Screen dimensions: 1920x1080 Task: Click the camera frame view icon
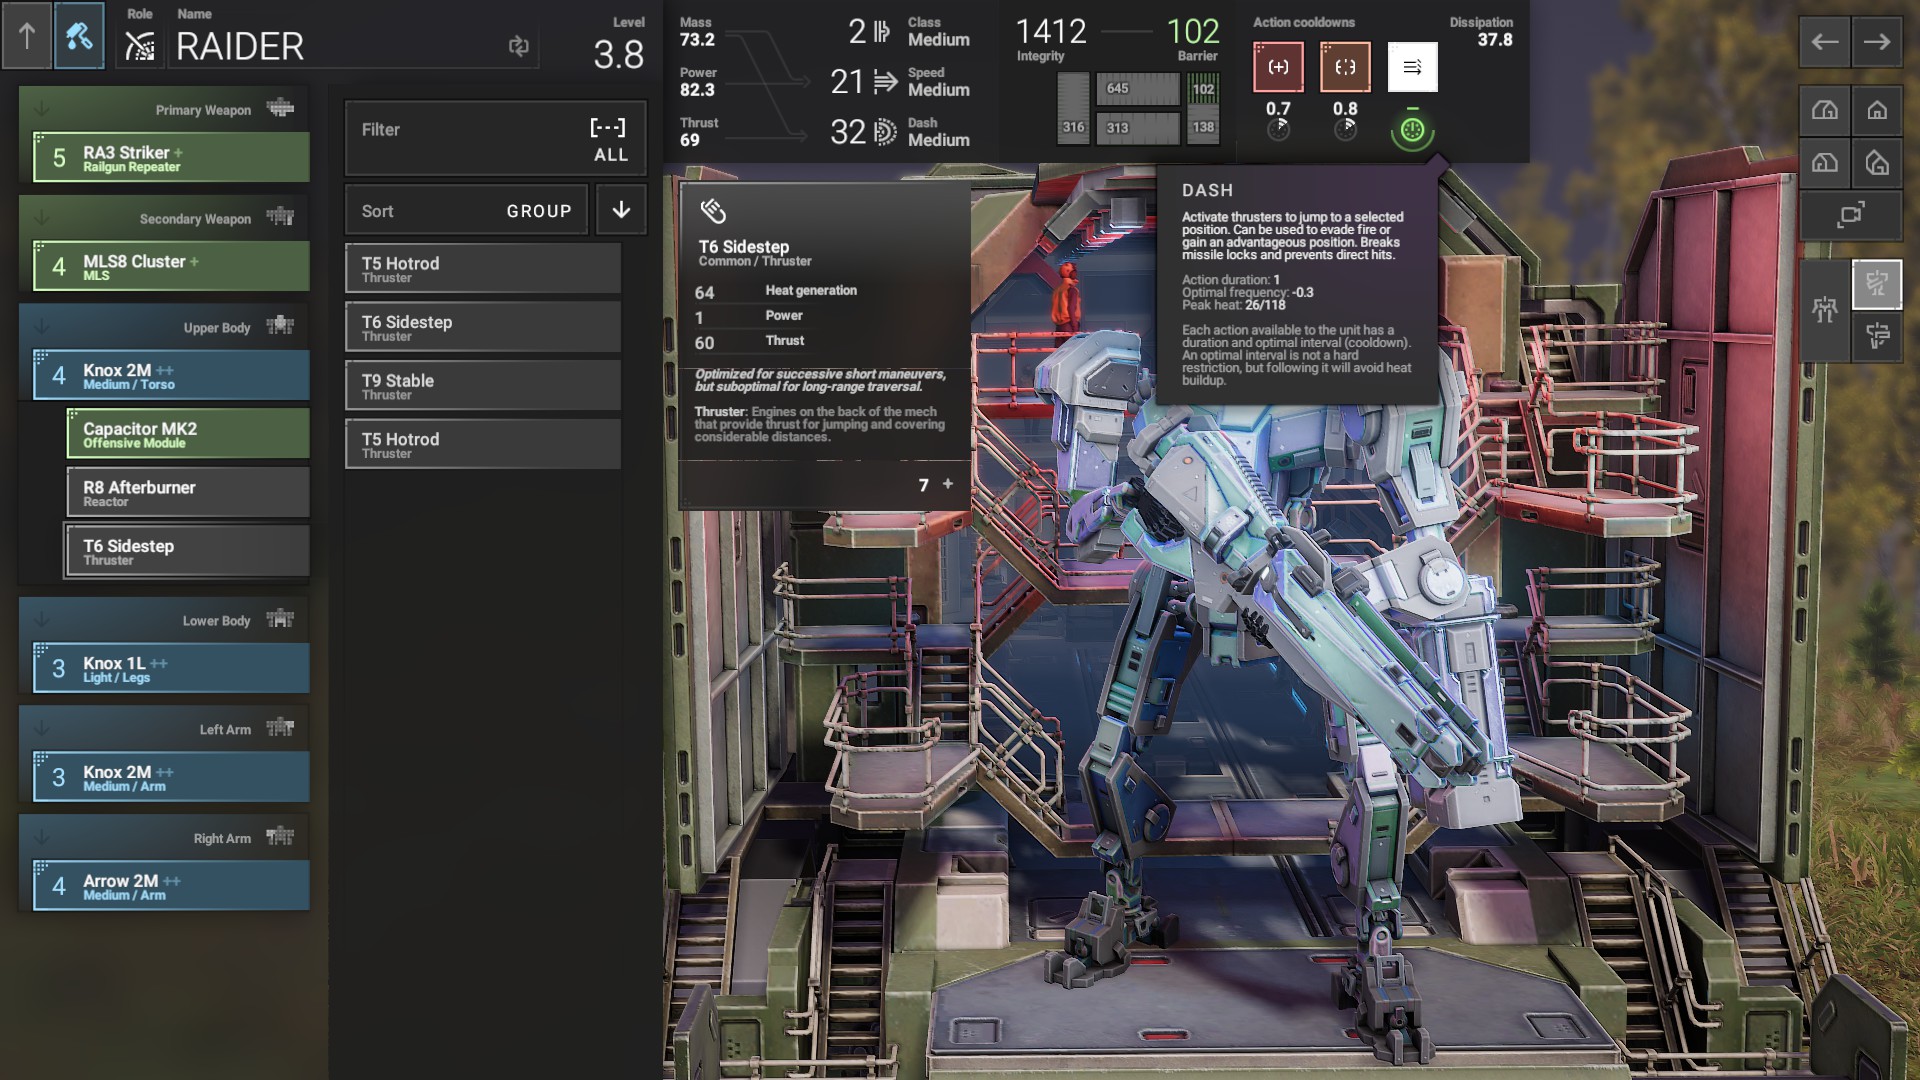click(1851, 214)
